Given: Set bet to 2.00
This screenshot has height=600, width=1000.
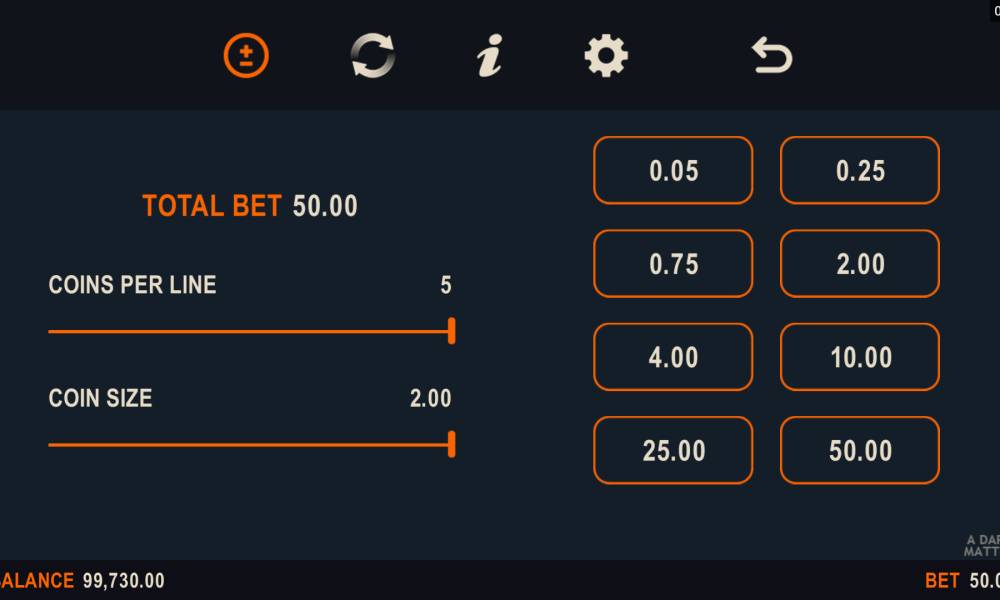Looking at the screenshot, I should (860, 264).
